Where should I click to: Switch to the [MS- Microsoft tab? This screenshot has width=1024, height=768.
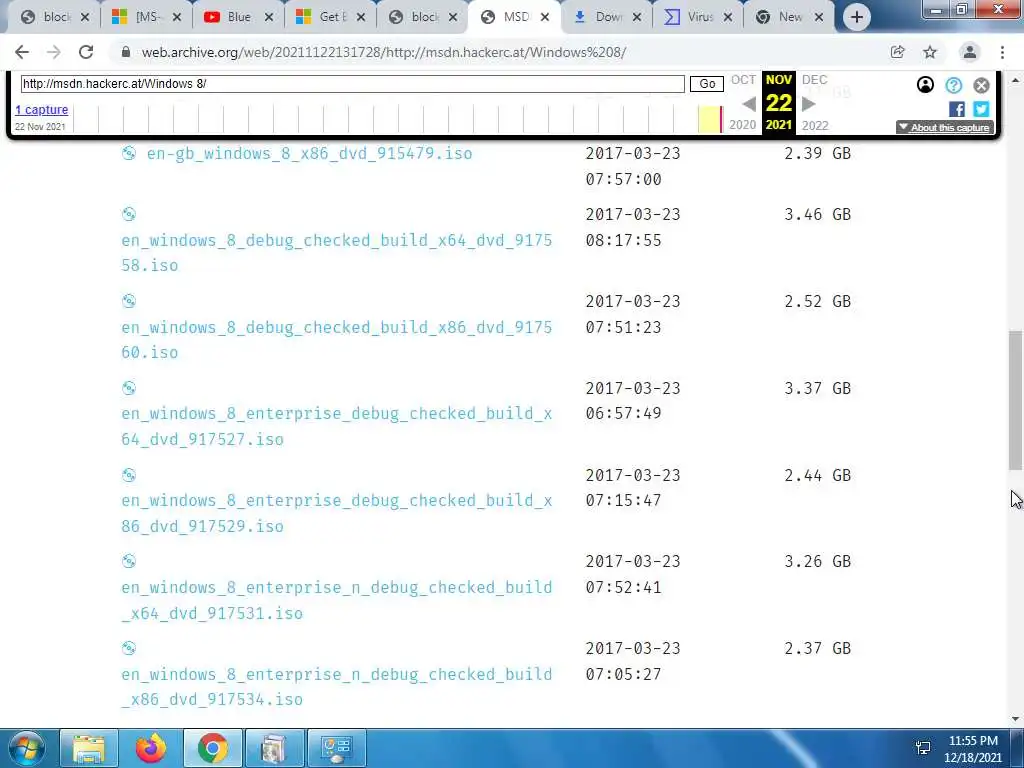click(x=147, y=17)
